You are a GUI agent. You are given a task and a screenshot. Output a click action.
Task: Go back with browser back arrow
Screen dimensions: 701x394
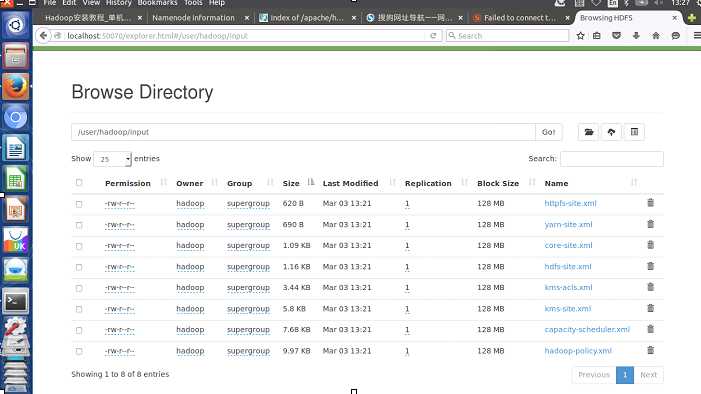(x=43, y=35)
